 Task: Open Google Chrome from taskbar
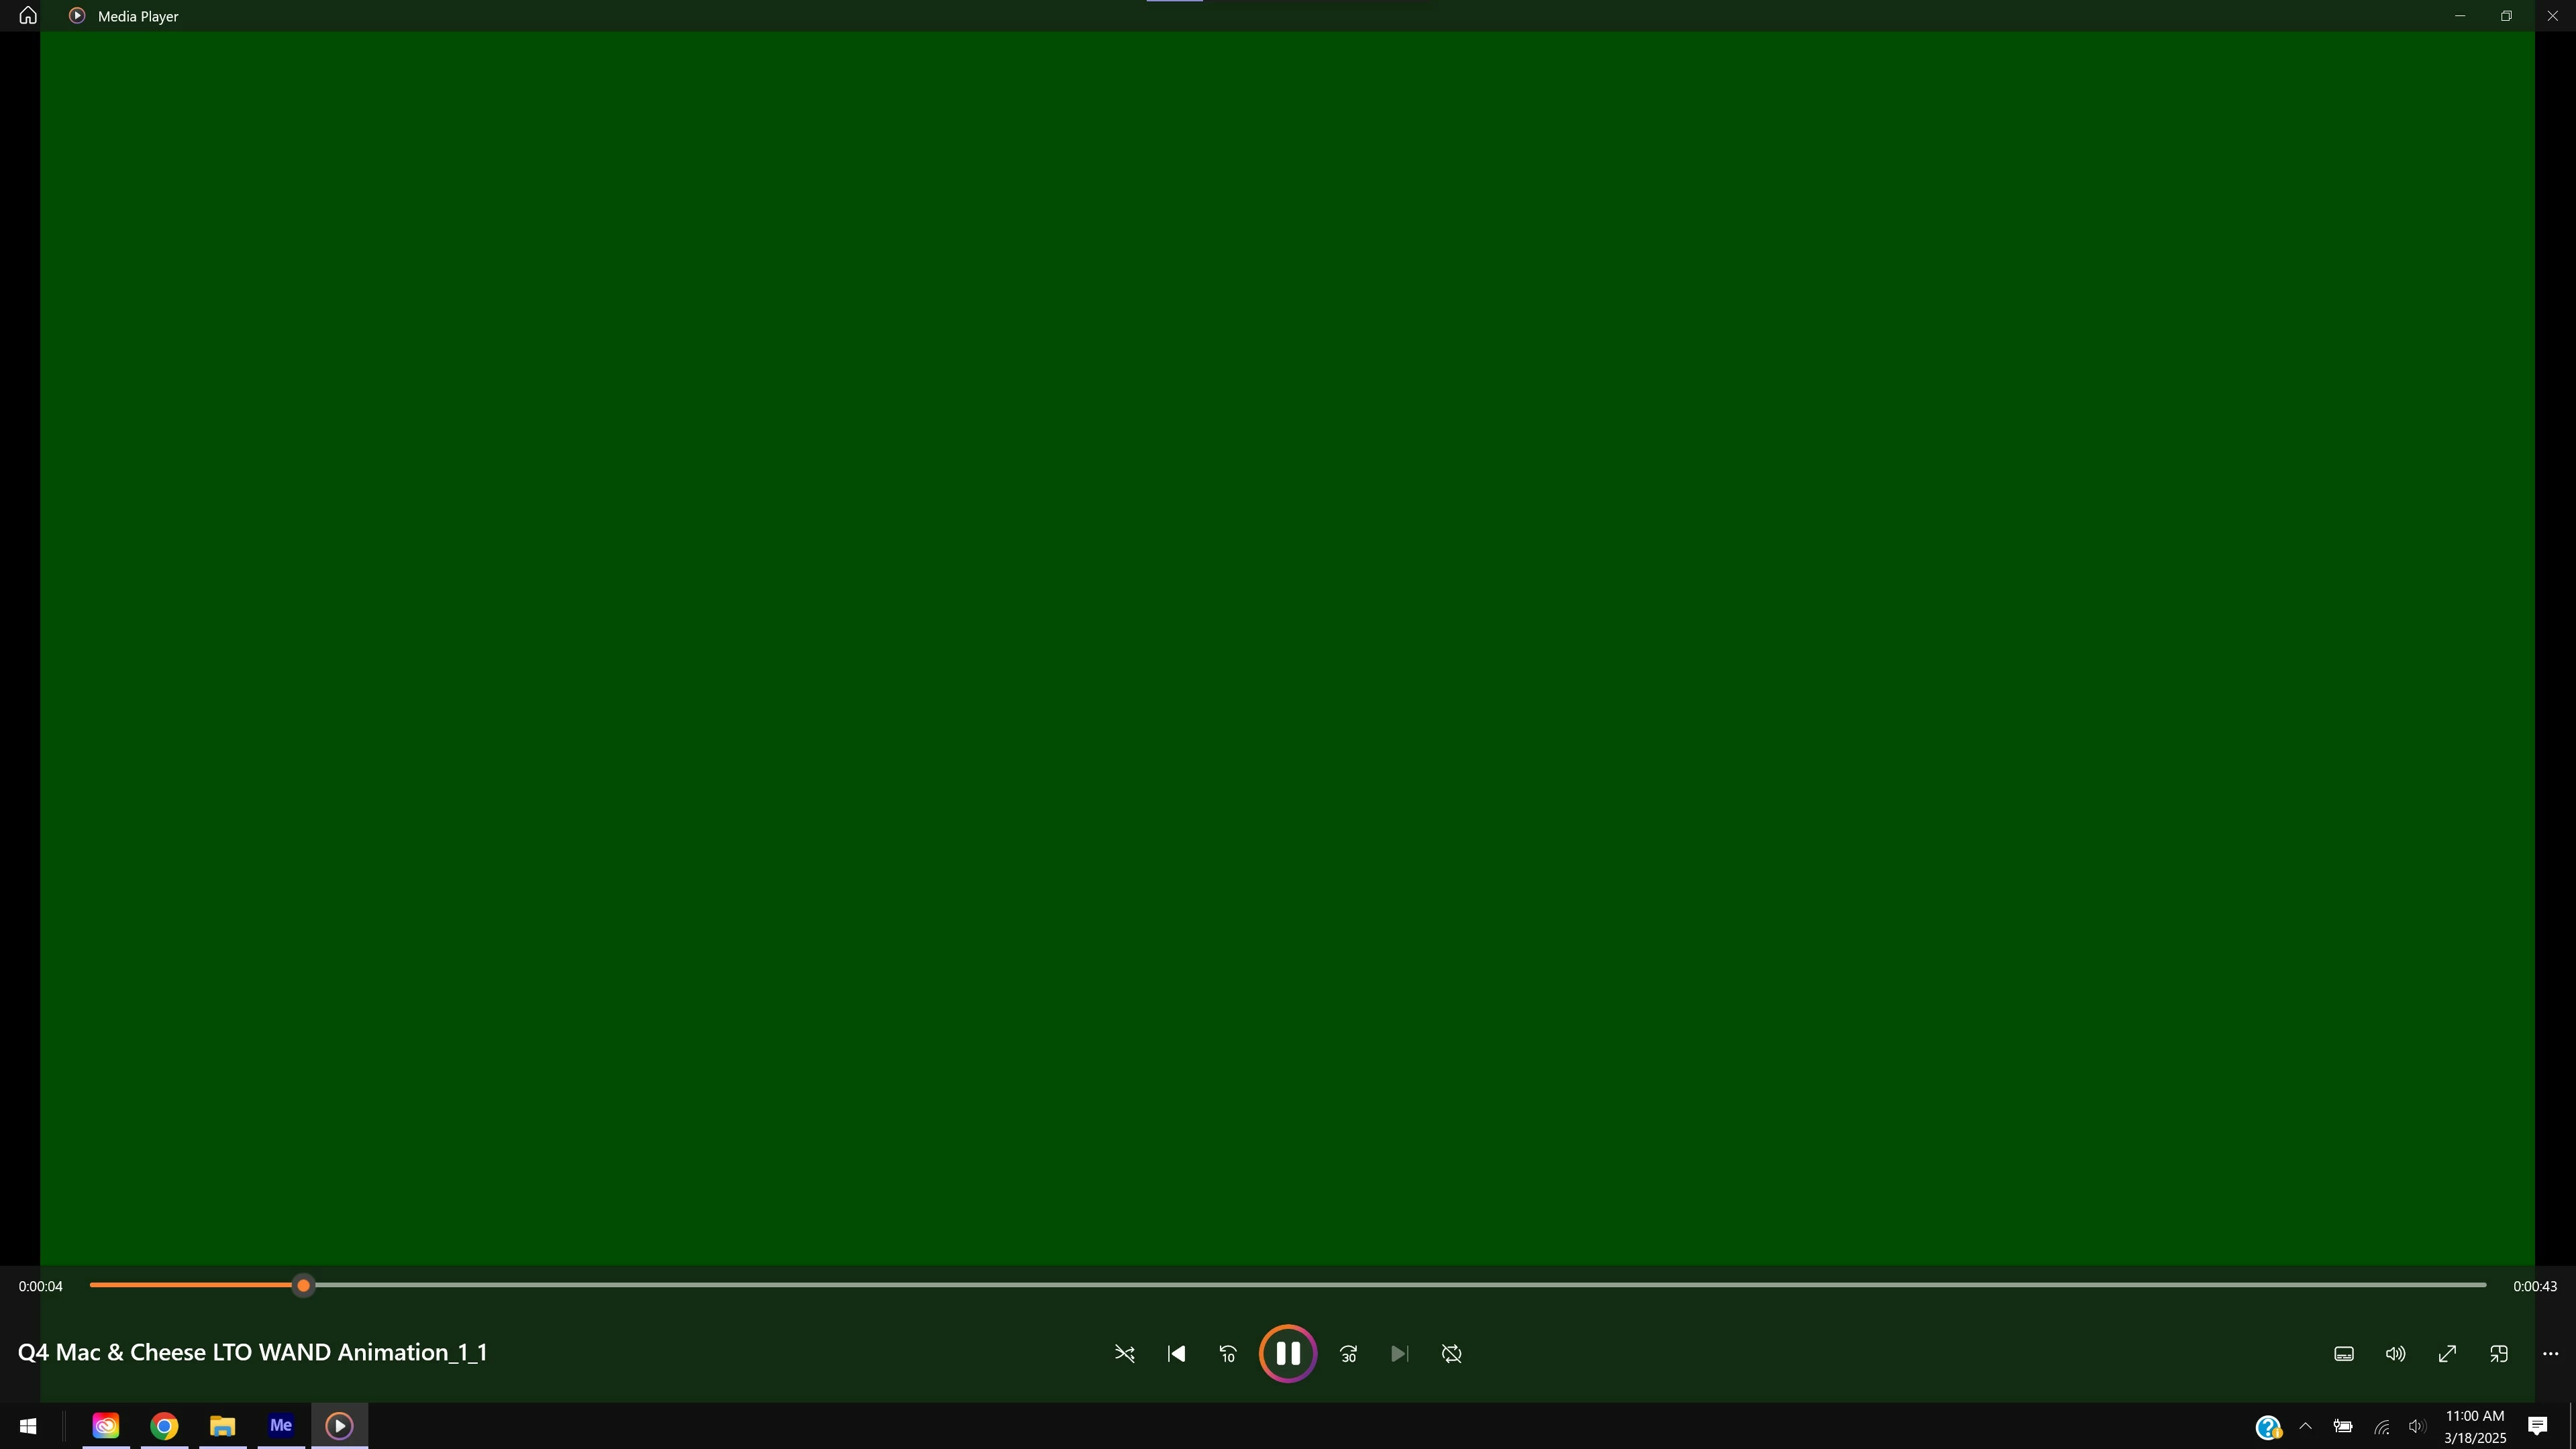tap(164, 1426)
